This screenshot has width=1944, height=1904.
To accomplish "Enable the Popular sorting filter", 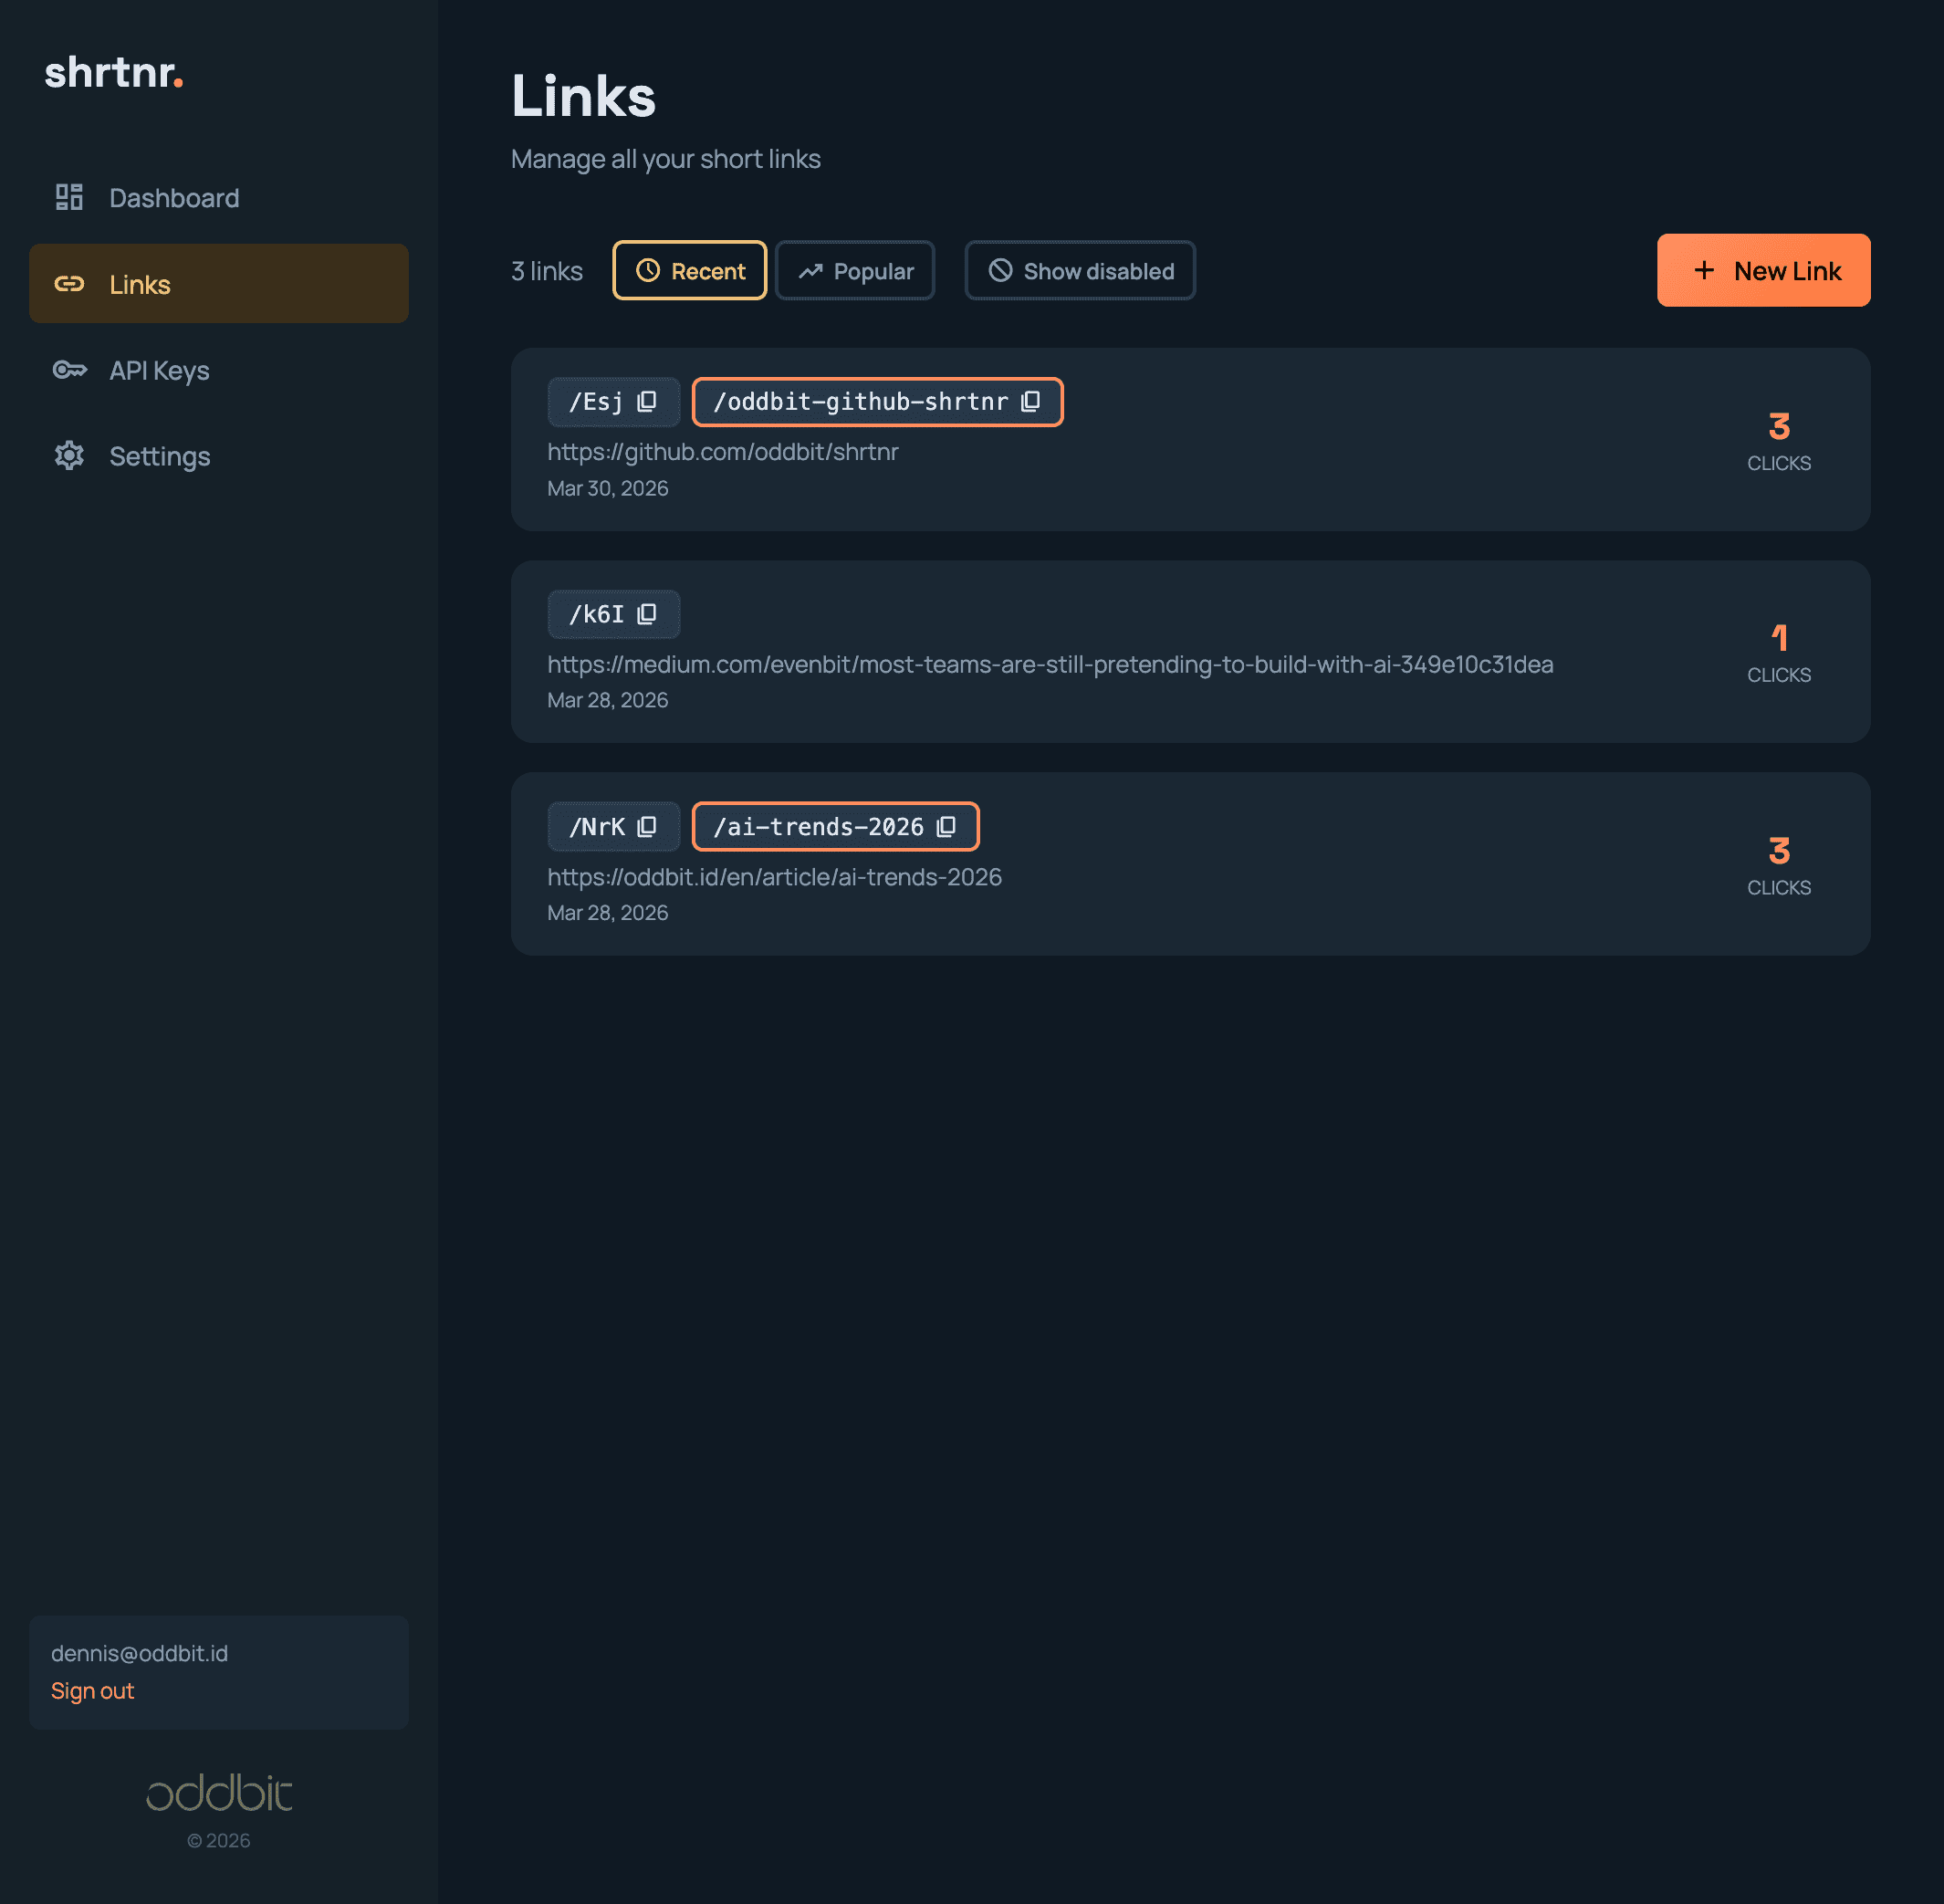I will (x=855, y=270).
